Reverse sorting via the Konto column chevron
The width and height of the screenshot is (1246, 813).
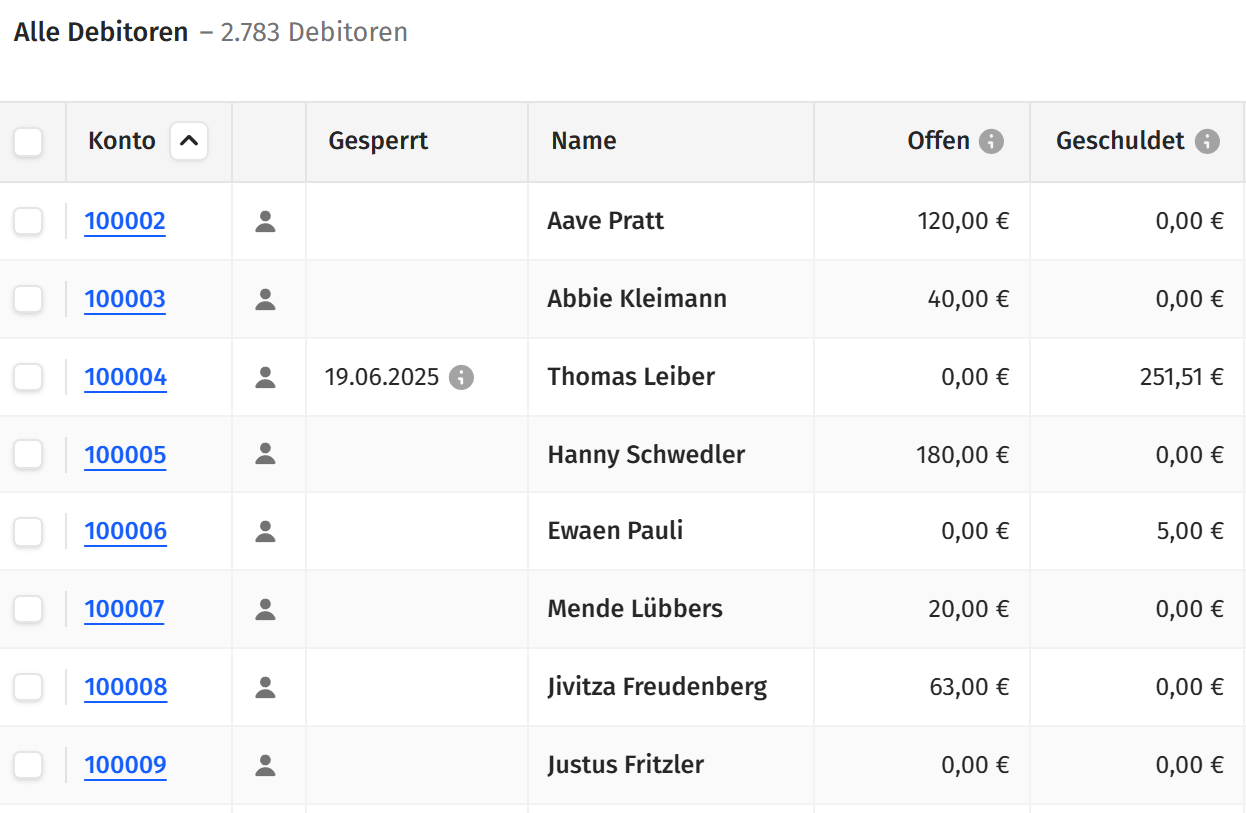tap(188, 142)
